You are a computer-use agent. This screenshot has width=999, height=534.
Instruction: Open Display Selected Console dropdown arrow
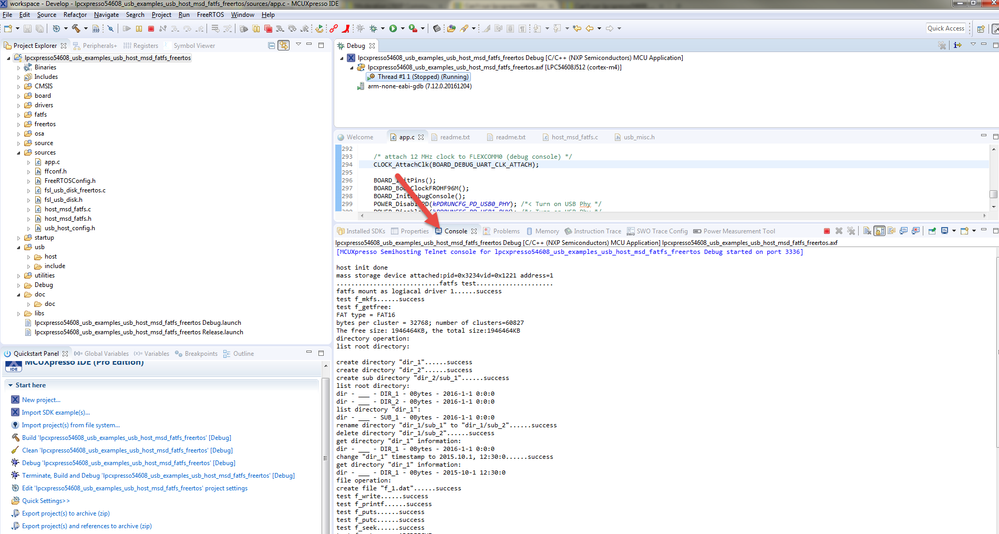click(954, 231)
